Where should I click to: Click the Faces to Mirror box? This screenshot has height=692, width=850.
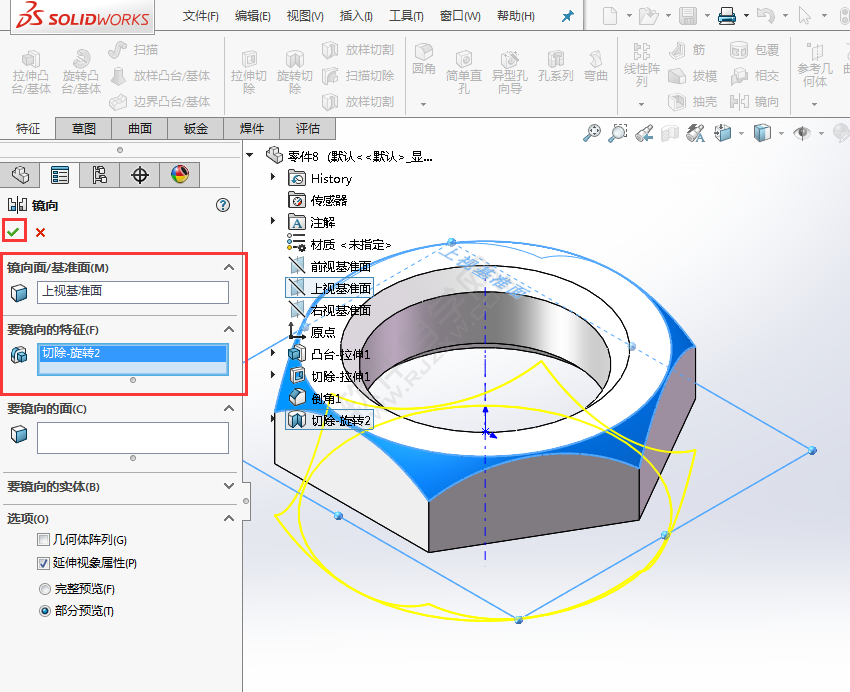[x=133, y=438]
